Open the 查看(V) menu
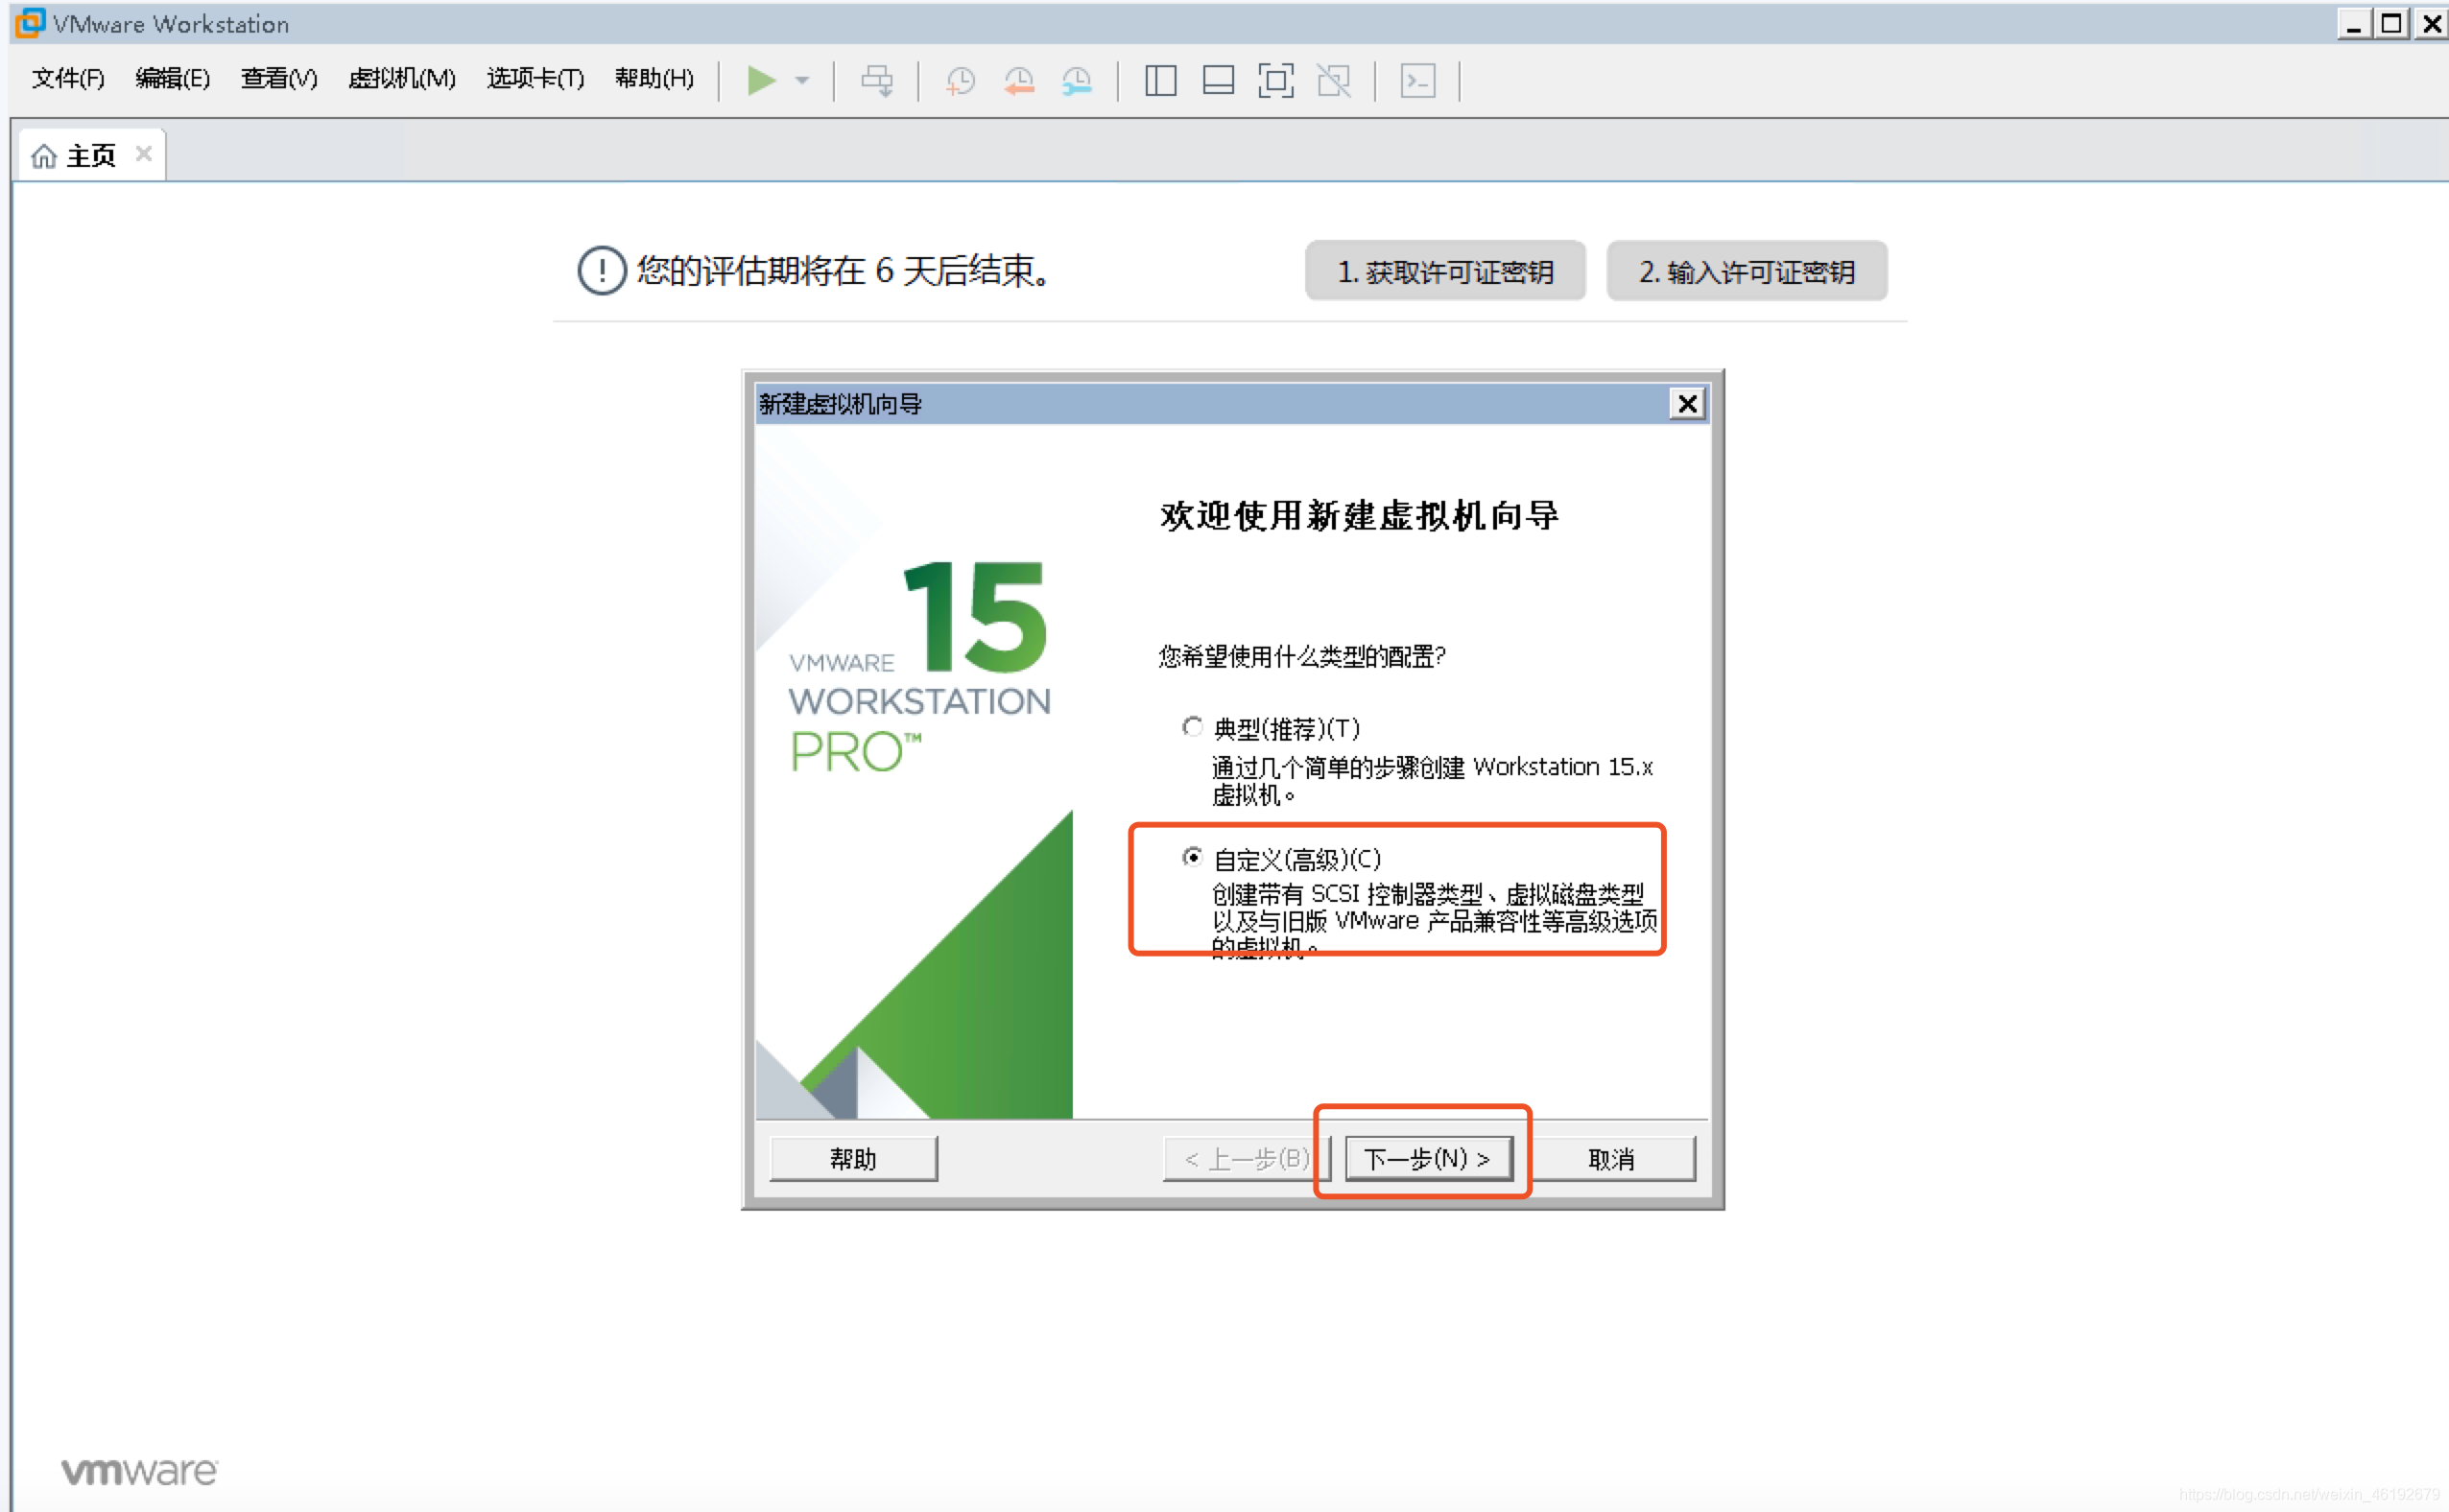This screenshot has width=2449, height=1512. click(279, 78)
